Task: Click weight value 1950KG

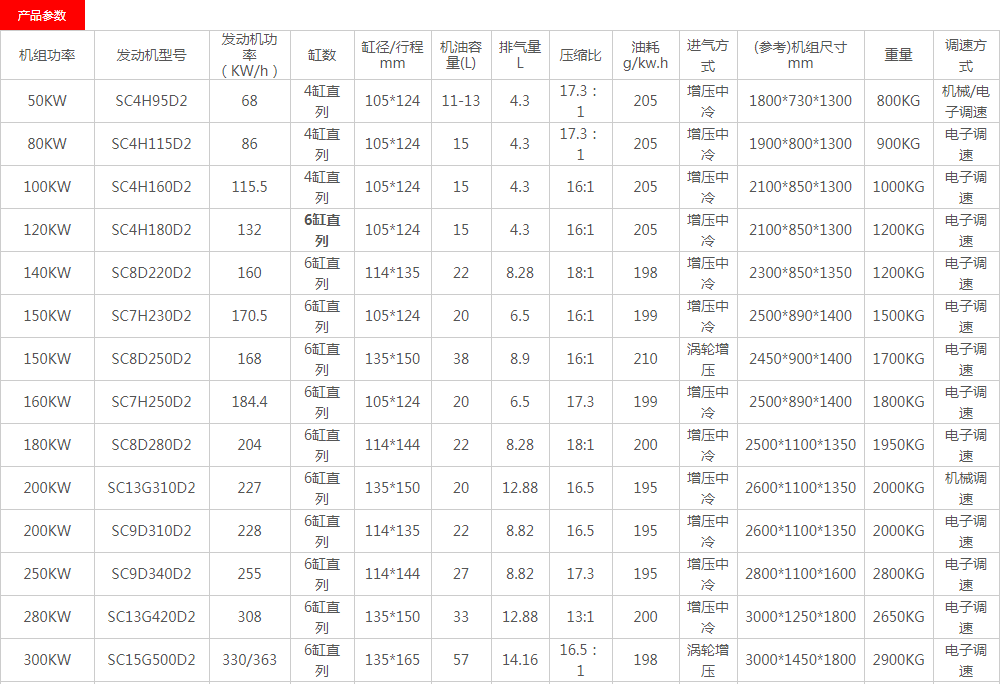Action: [x=898, y=444]
